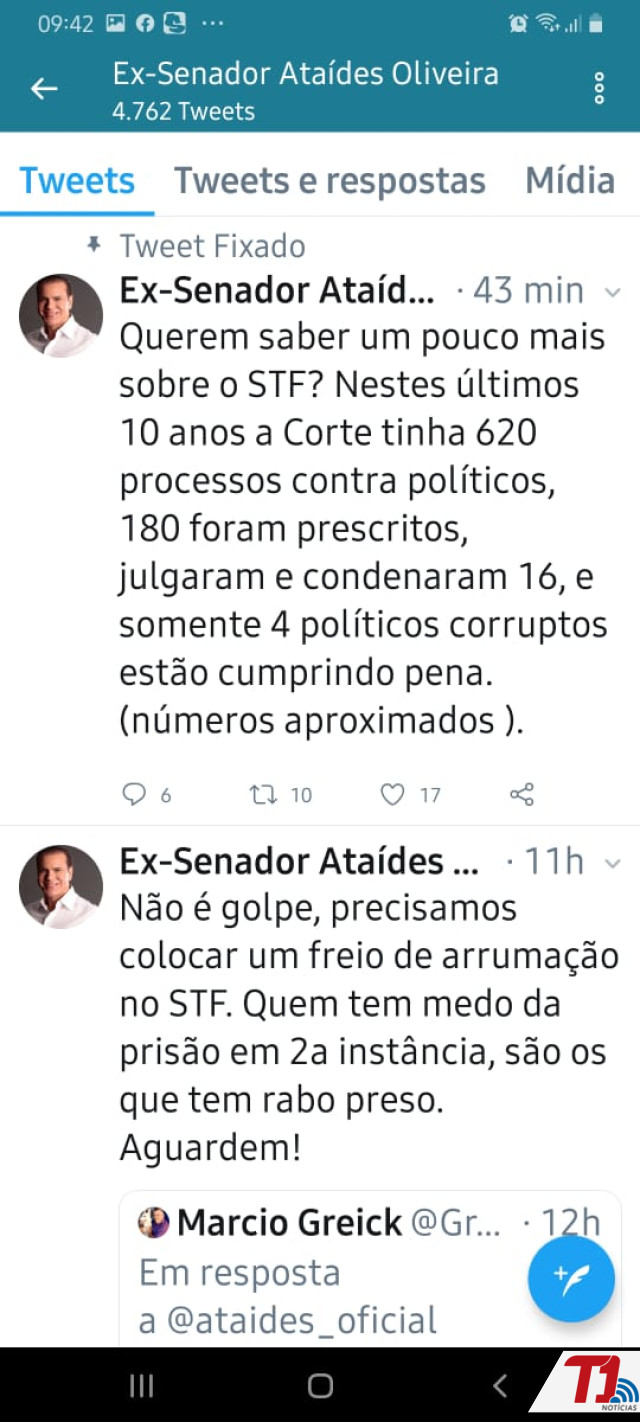Screen dimensions: 640x1422
Task: Switch to the Tweets tab
Action: pos(77,181)
